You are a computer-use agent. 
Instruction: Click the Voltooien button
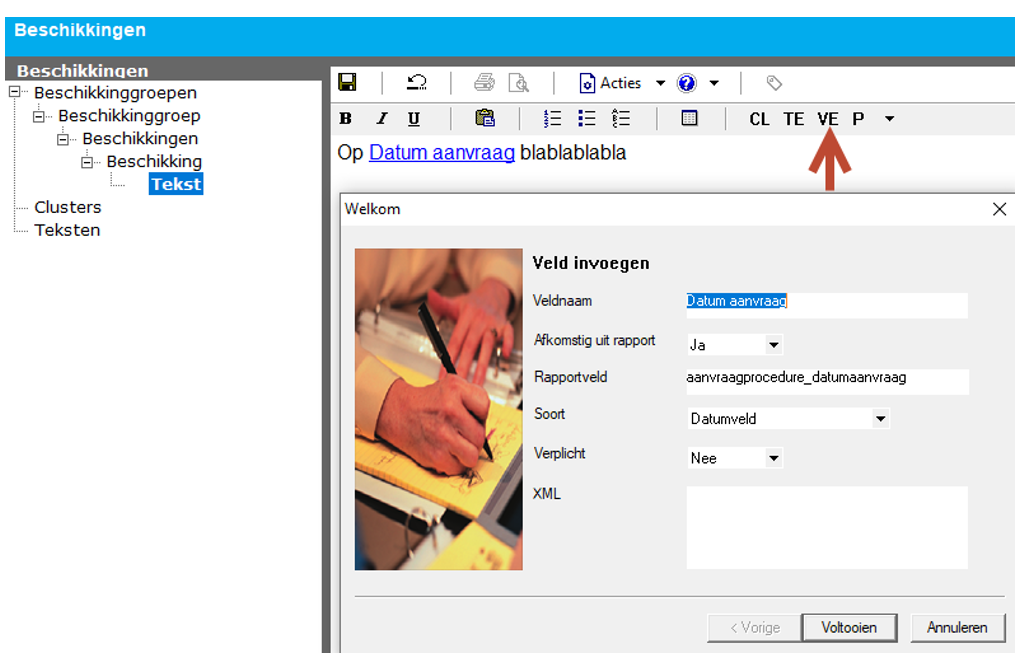[849, 628]
